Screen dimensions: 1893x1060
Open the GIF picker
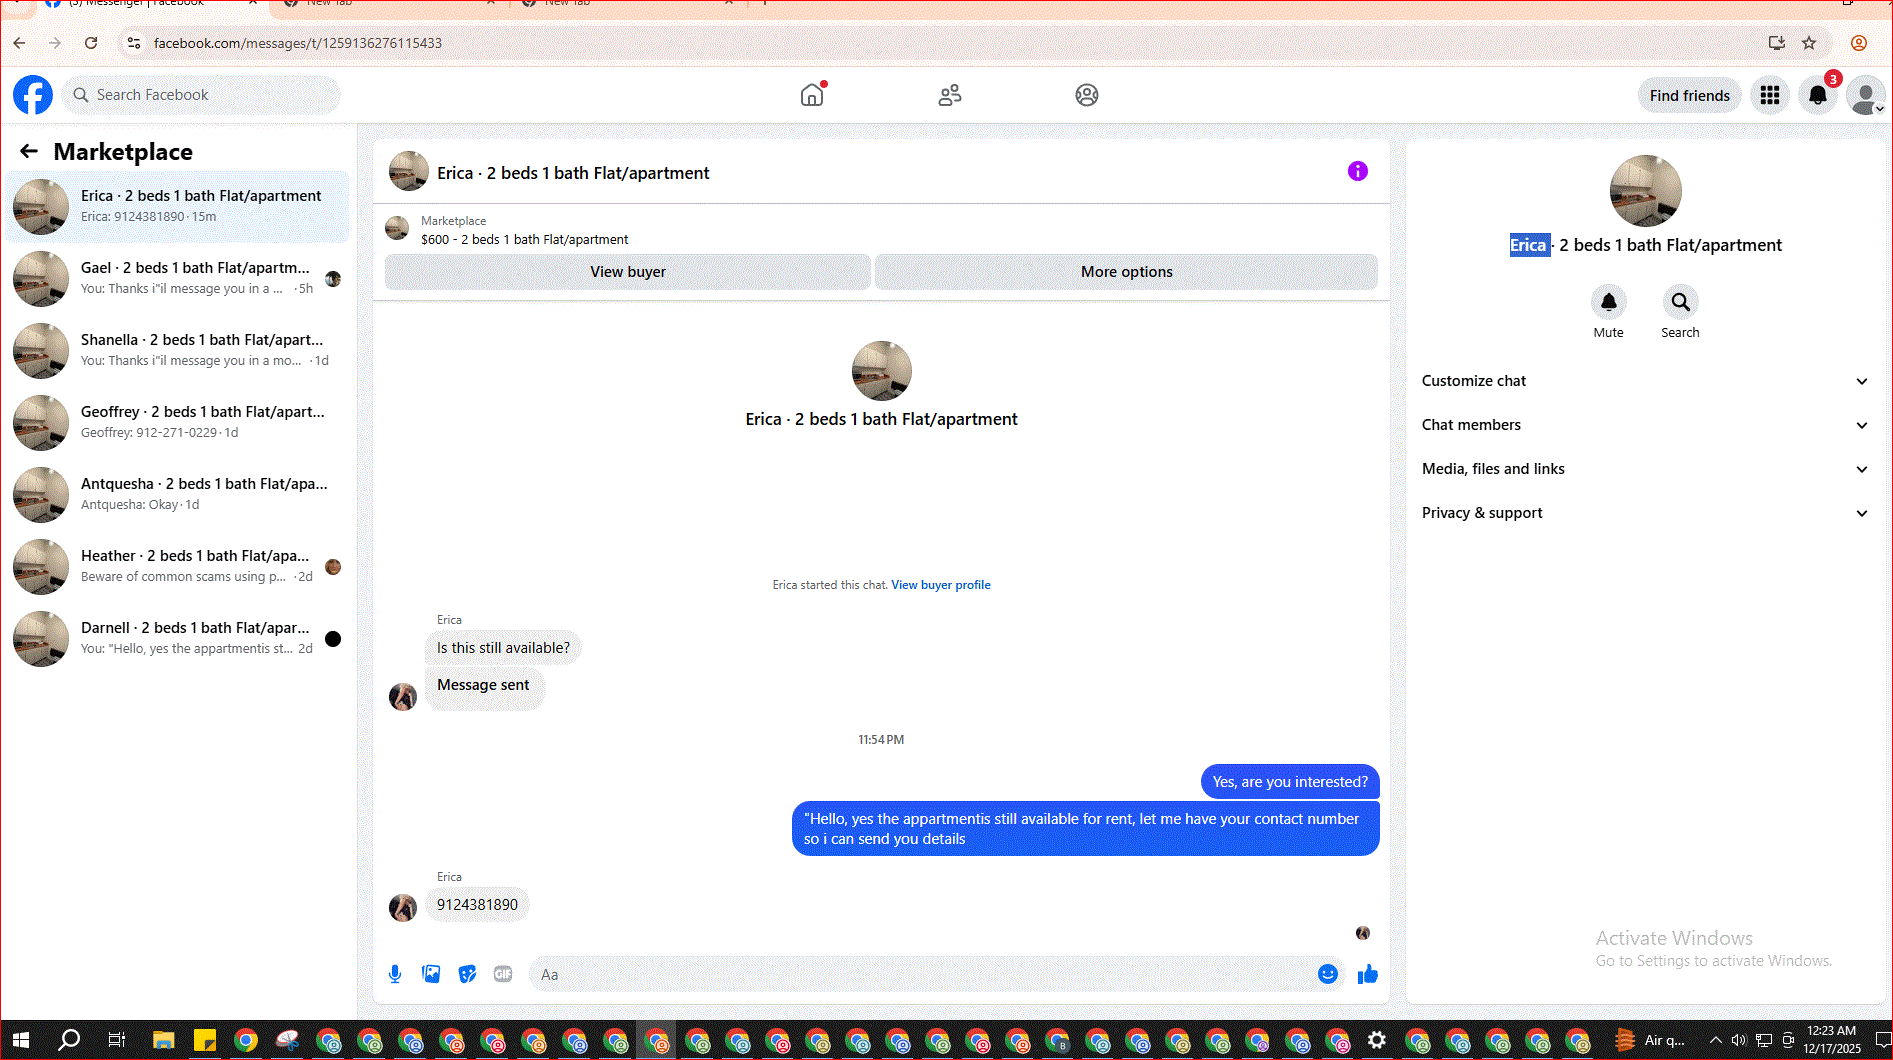tap(503, 974)
